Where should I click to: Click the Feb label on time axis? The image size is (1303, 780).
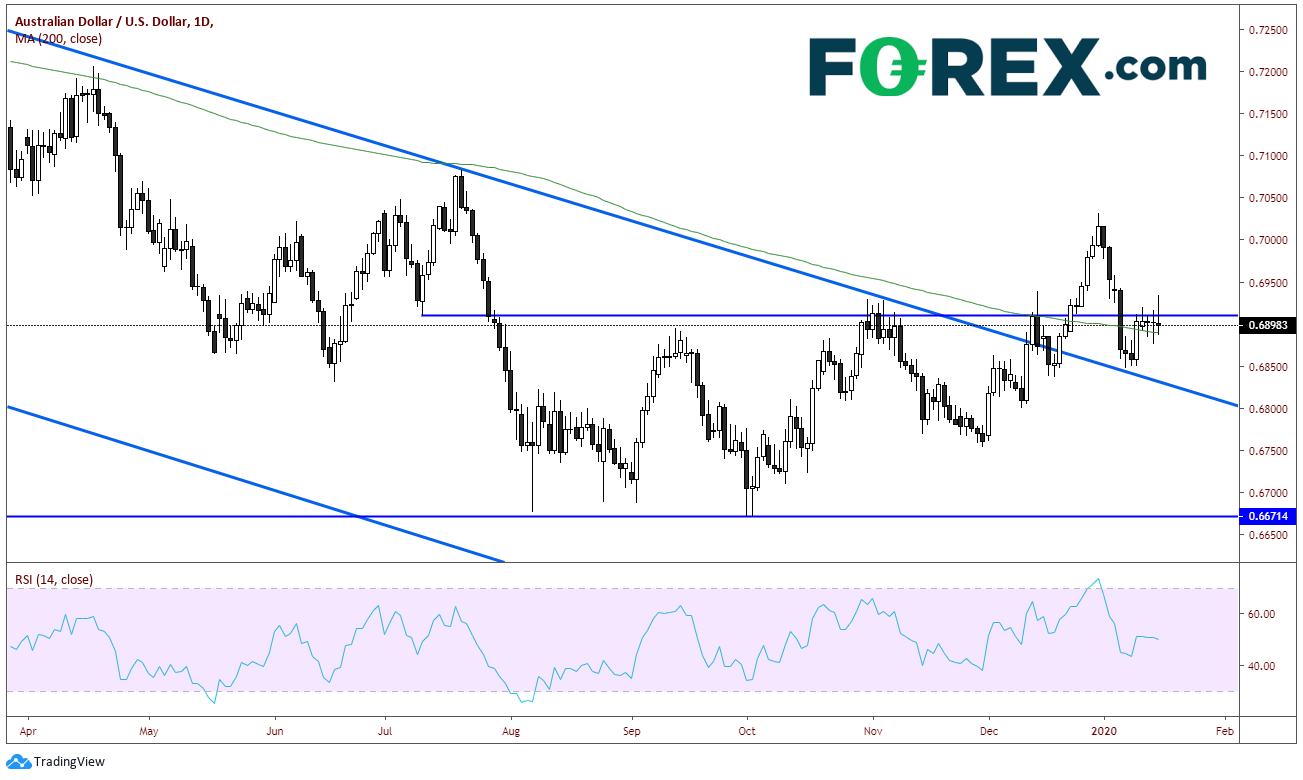tap(1224, 732)
